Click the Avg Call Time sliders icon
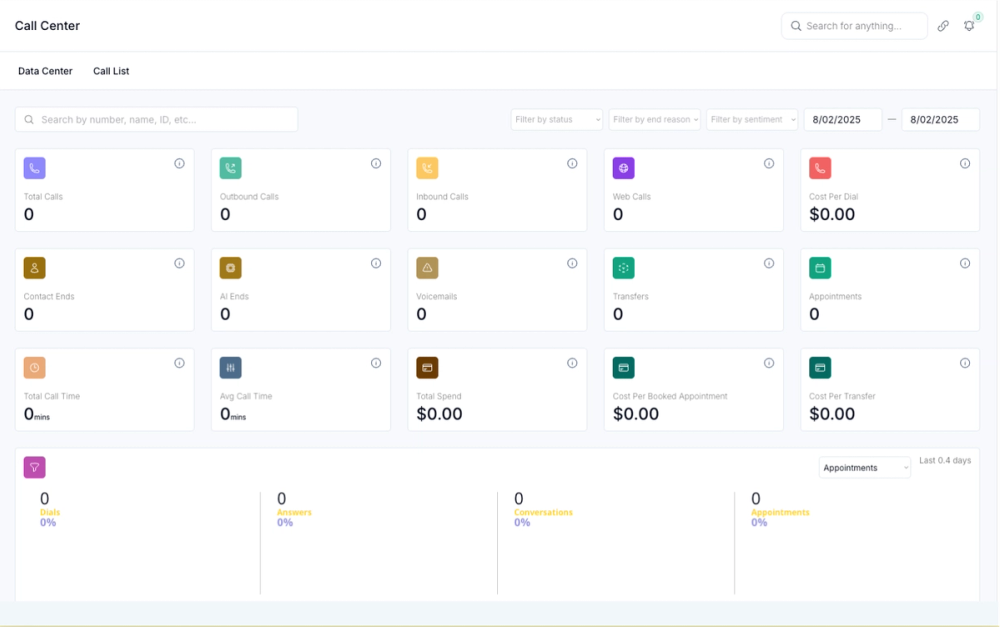This screenshot has width=1000, height=627. (231, 367)
